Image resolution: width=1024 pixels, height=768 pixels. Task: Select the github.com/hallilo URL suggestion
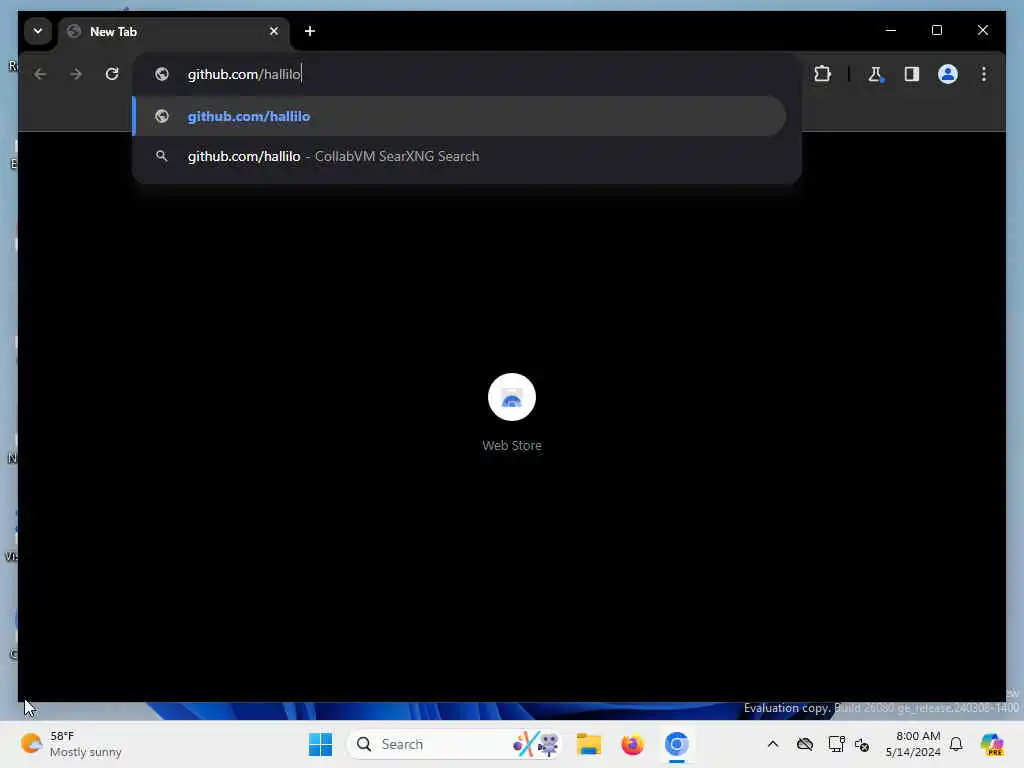459,116
